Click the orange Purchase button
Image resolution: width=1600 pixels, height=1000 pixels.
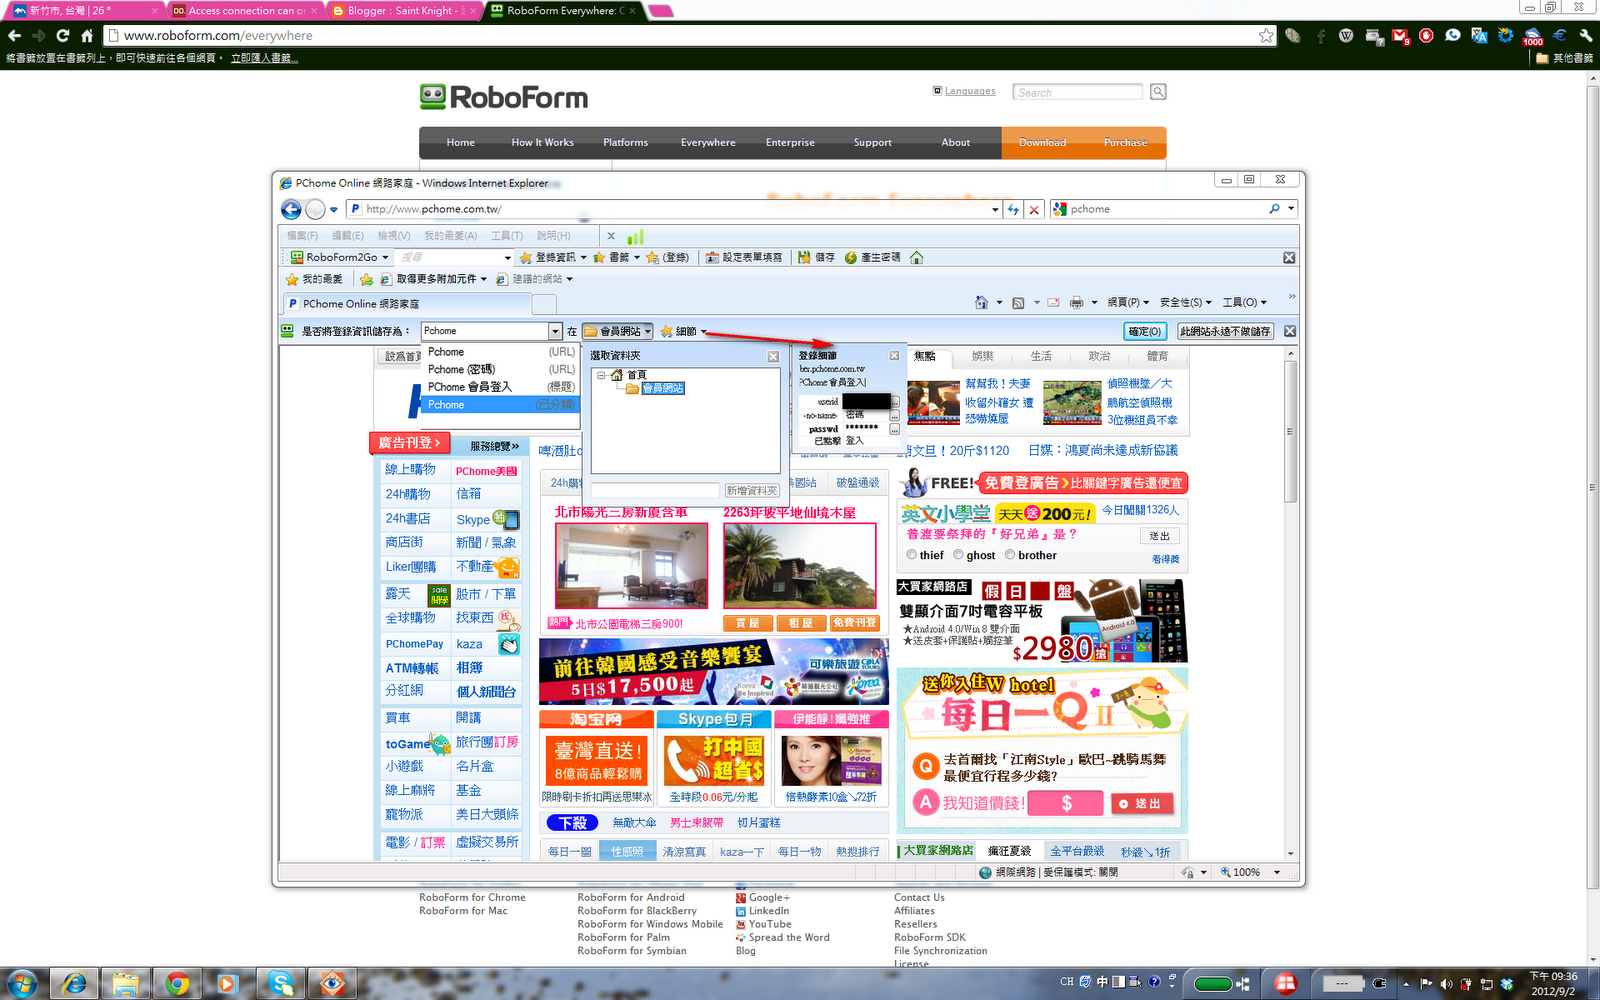1125,143
